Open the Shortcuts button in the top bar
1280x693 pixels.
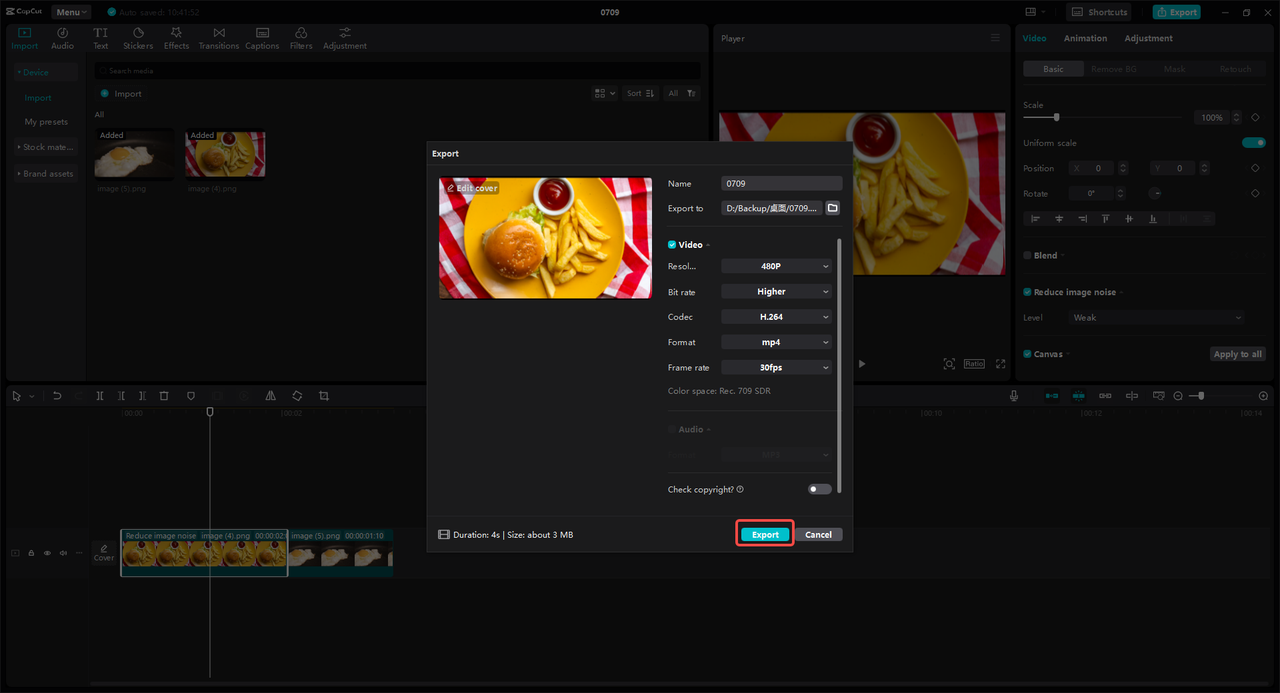(x=1100, y=12)
